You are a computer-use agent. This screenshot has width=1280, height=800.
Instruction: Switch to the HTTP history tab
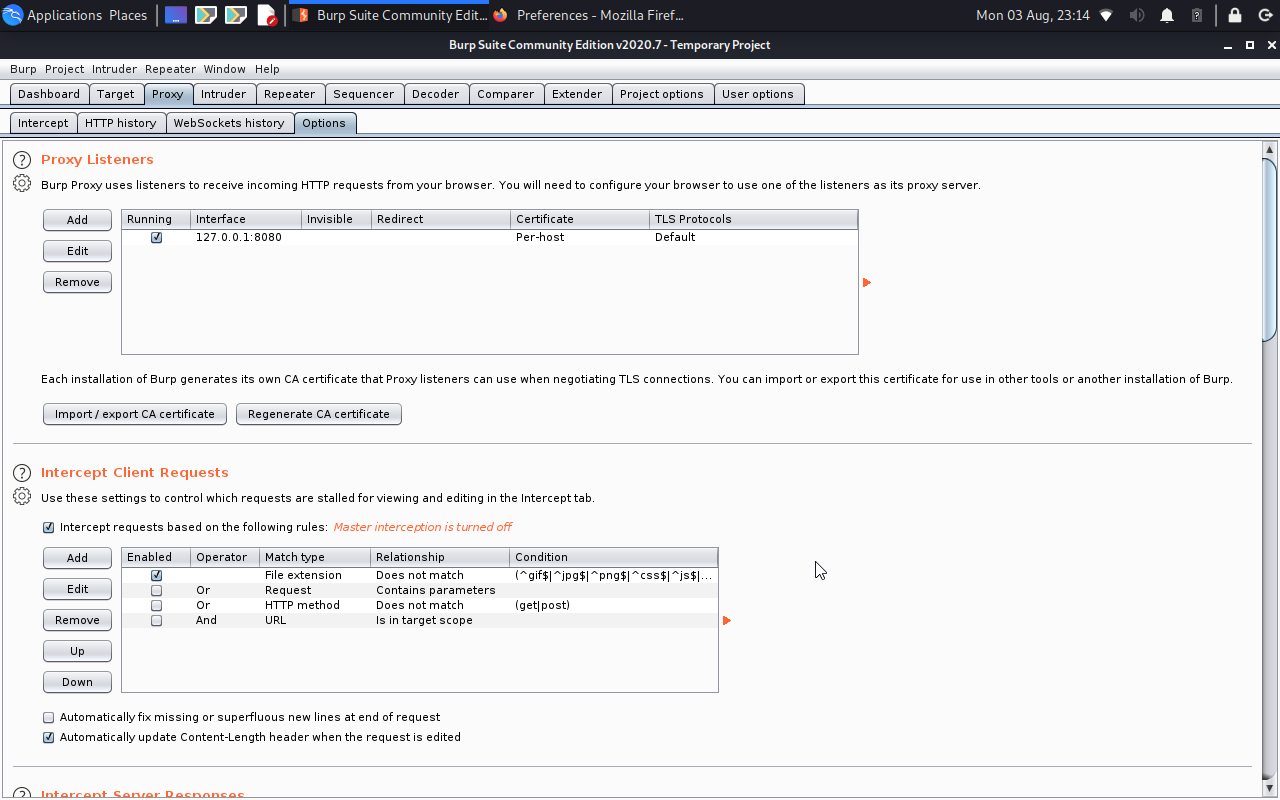tap(121, 122)
